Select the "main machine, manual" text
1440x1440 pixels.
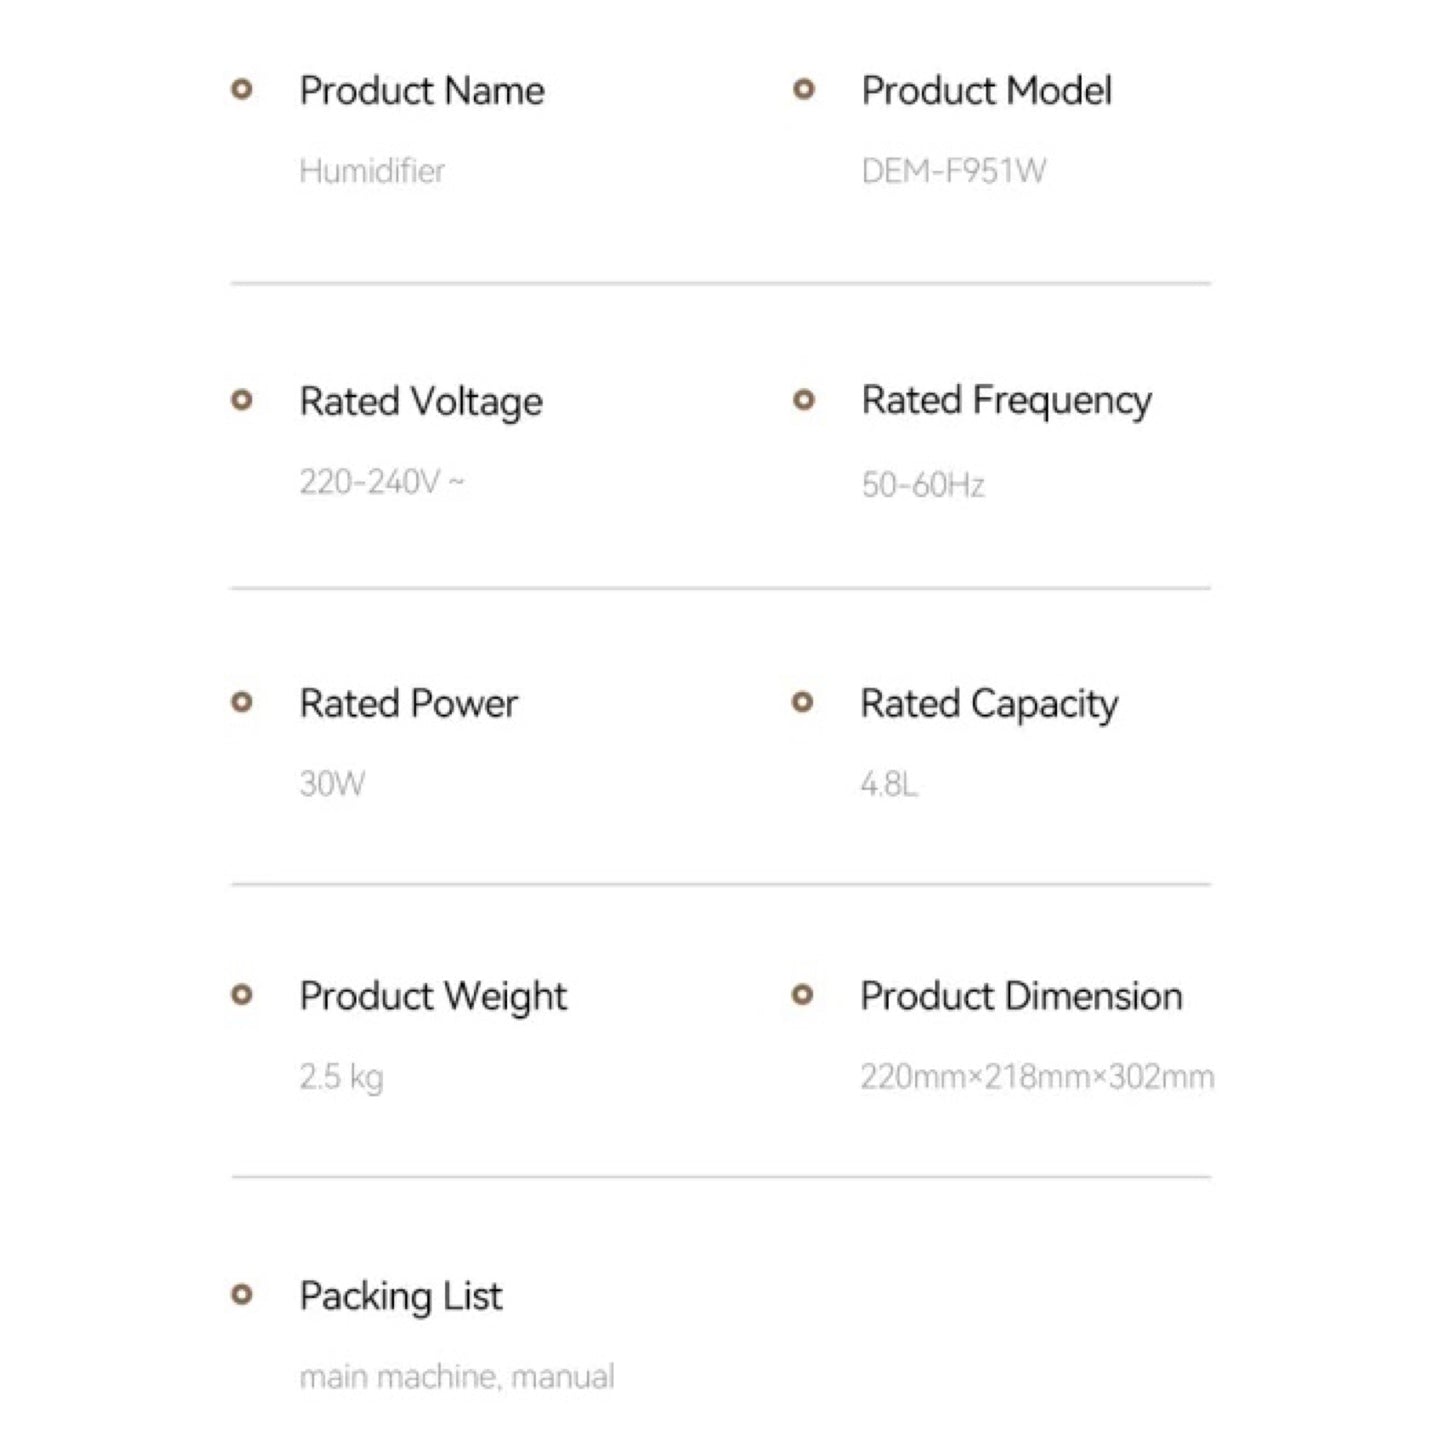coord(457,1377)
